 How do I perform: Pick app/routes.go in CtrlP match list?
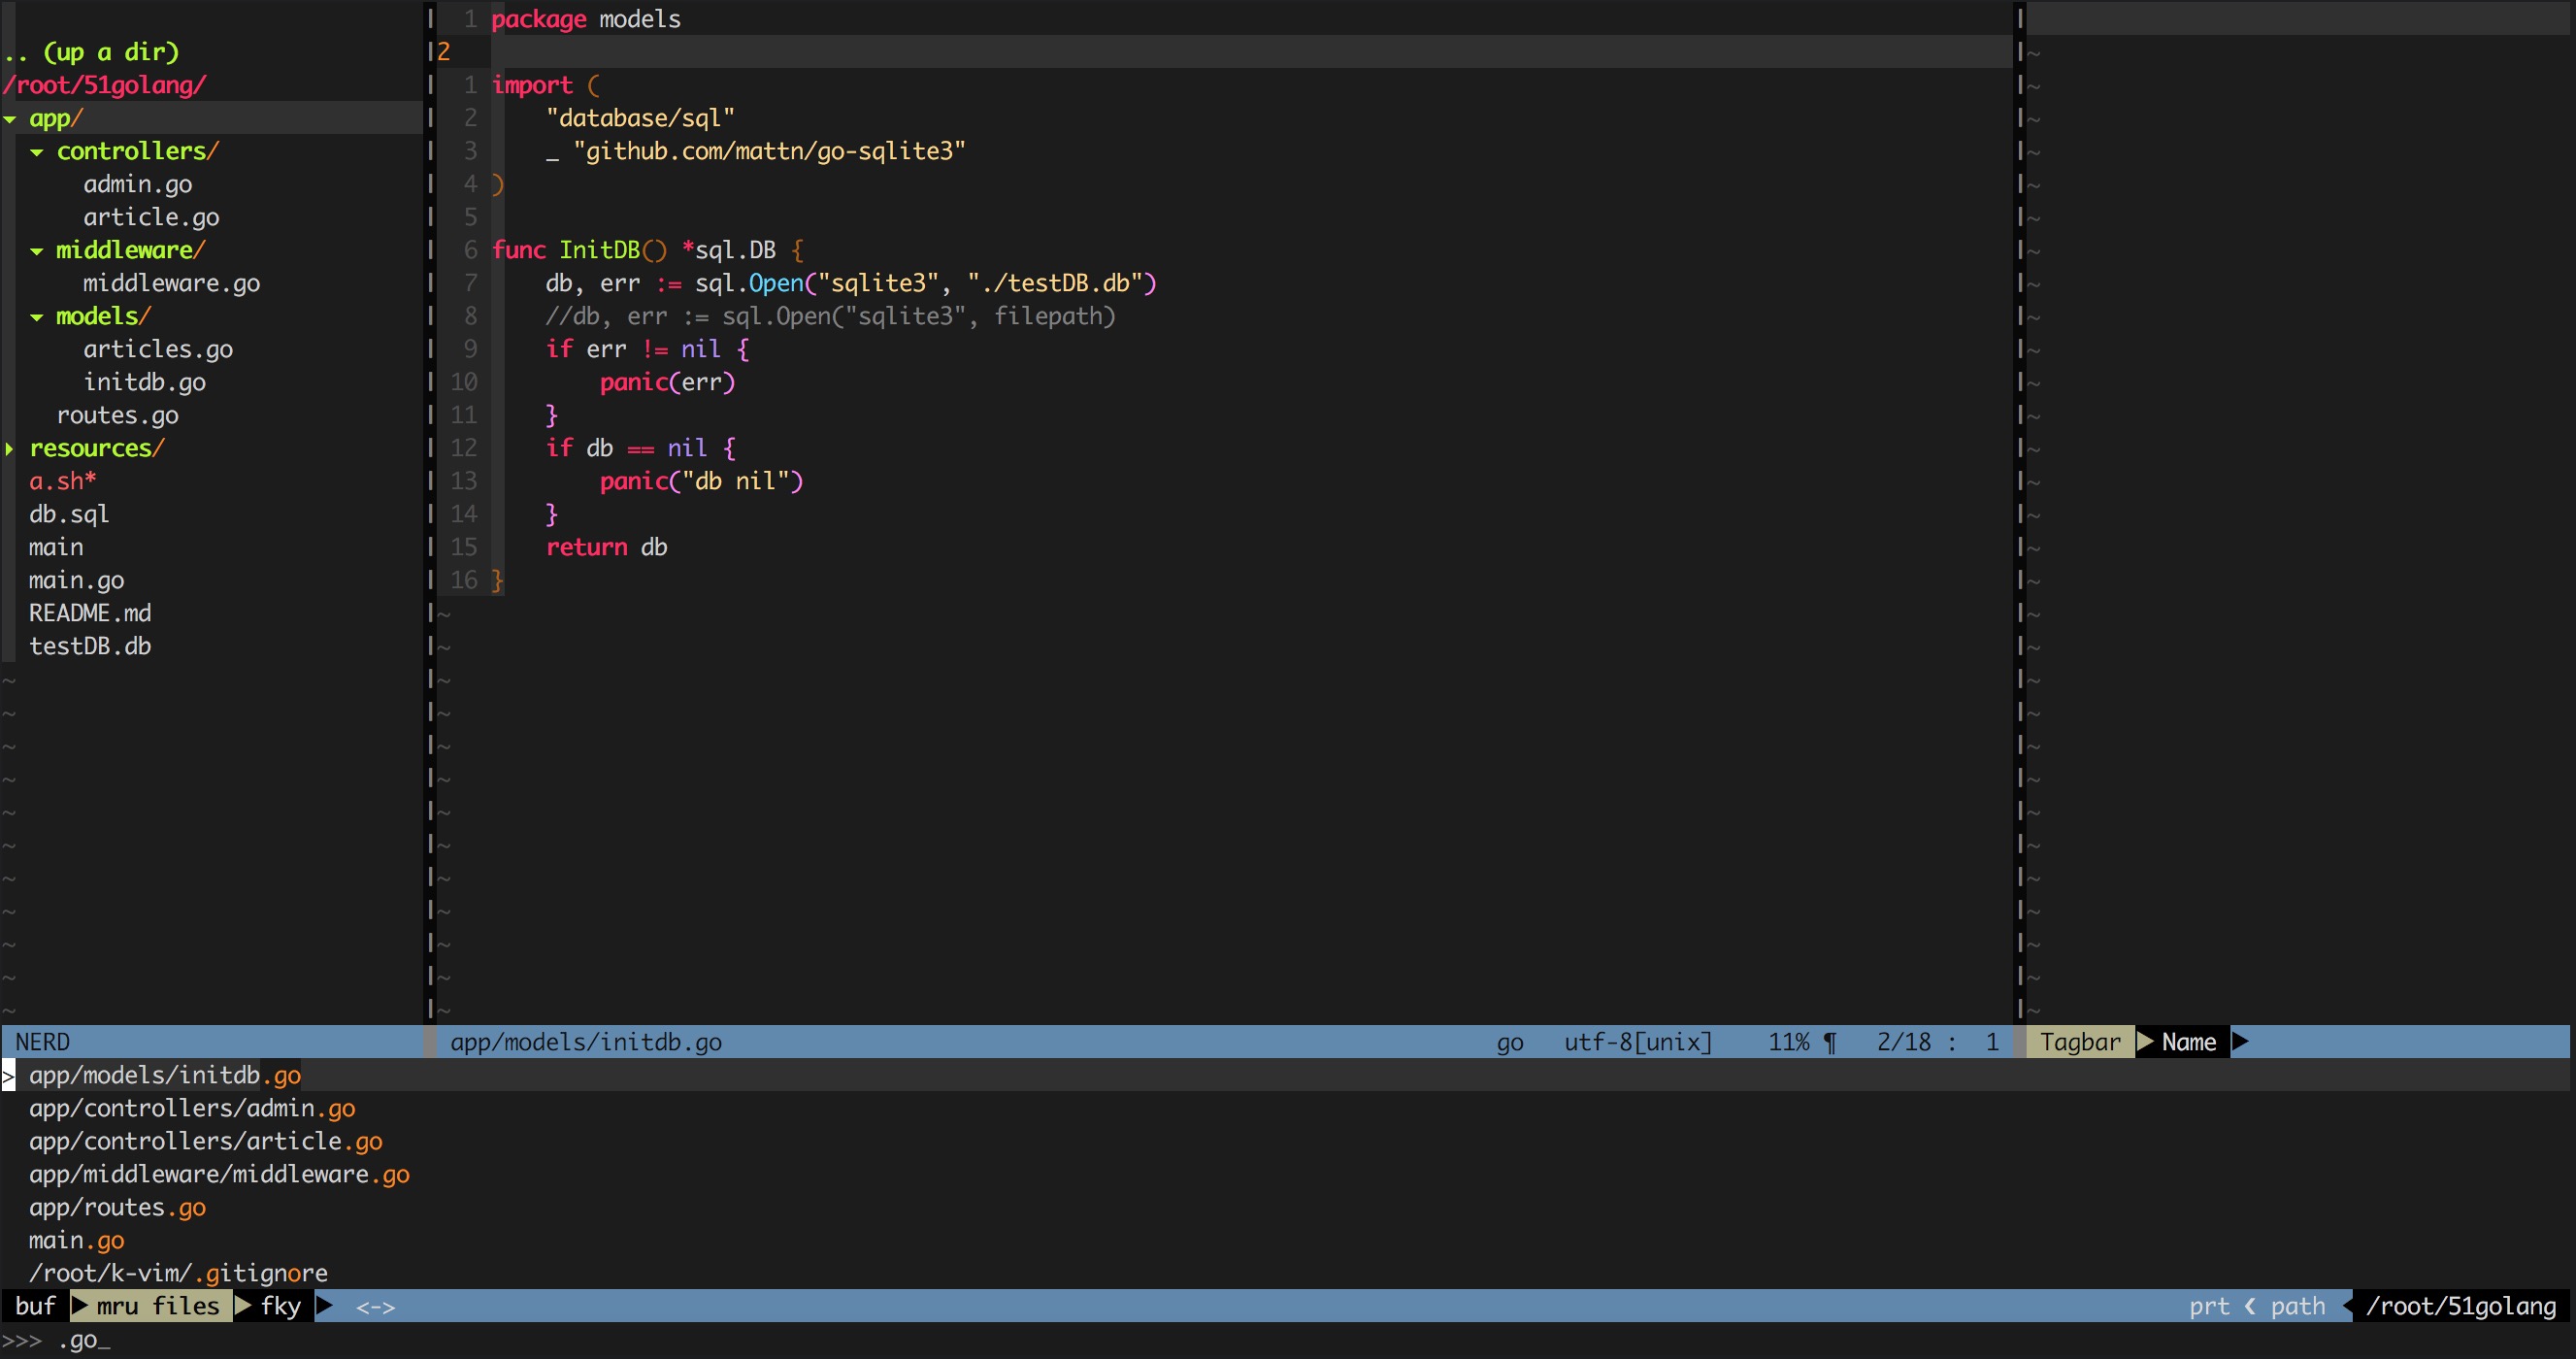point(117,1207)
